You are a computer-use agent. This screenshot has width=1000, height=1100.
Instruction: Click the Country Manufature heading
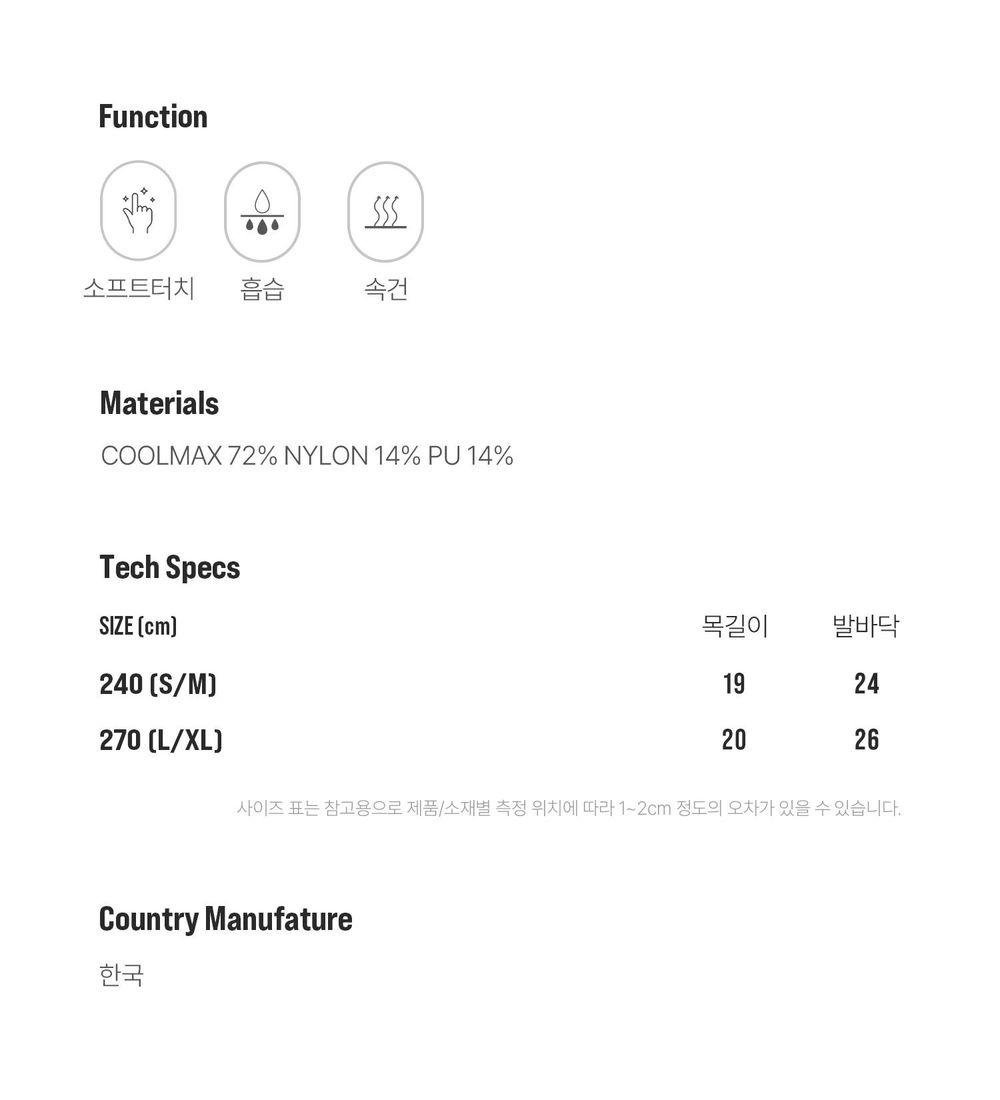coord(225,919)
